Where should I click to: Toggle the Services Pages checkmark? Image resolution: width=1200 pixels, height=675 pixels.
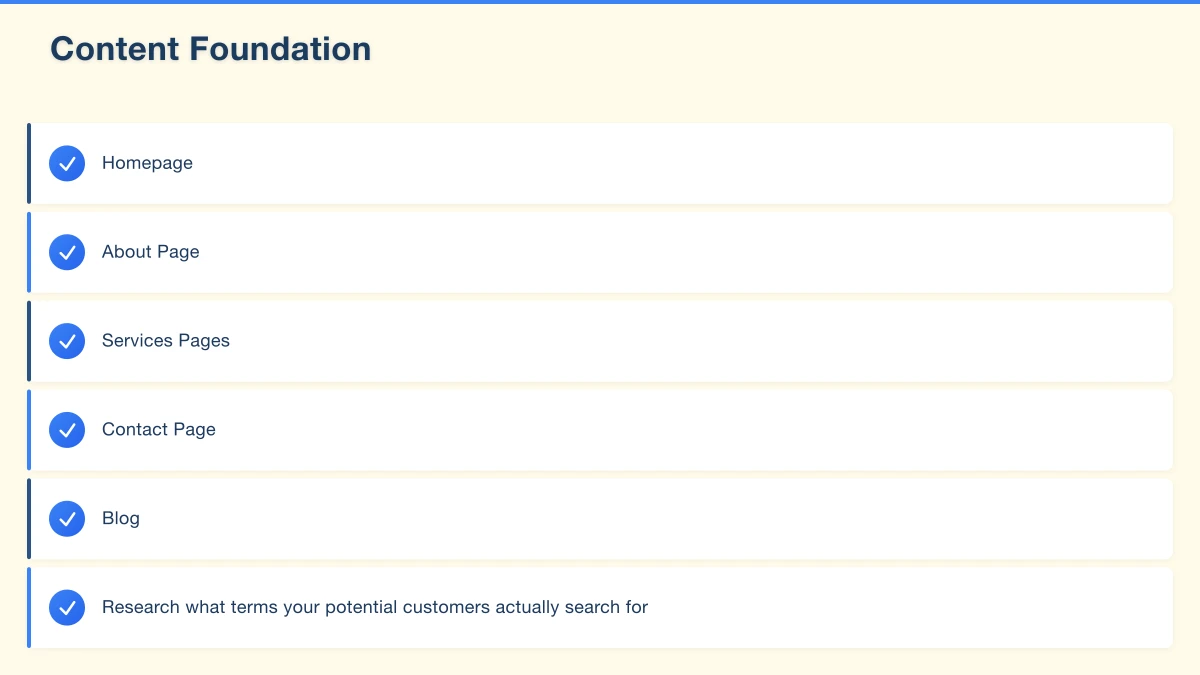[67, 341]
